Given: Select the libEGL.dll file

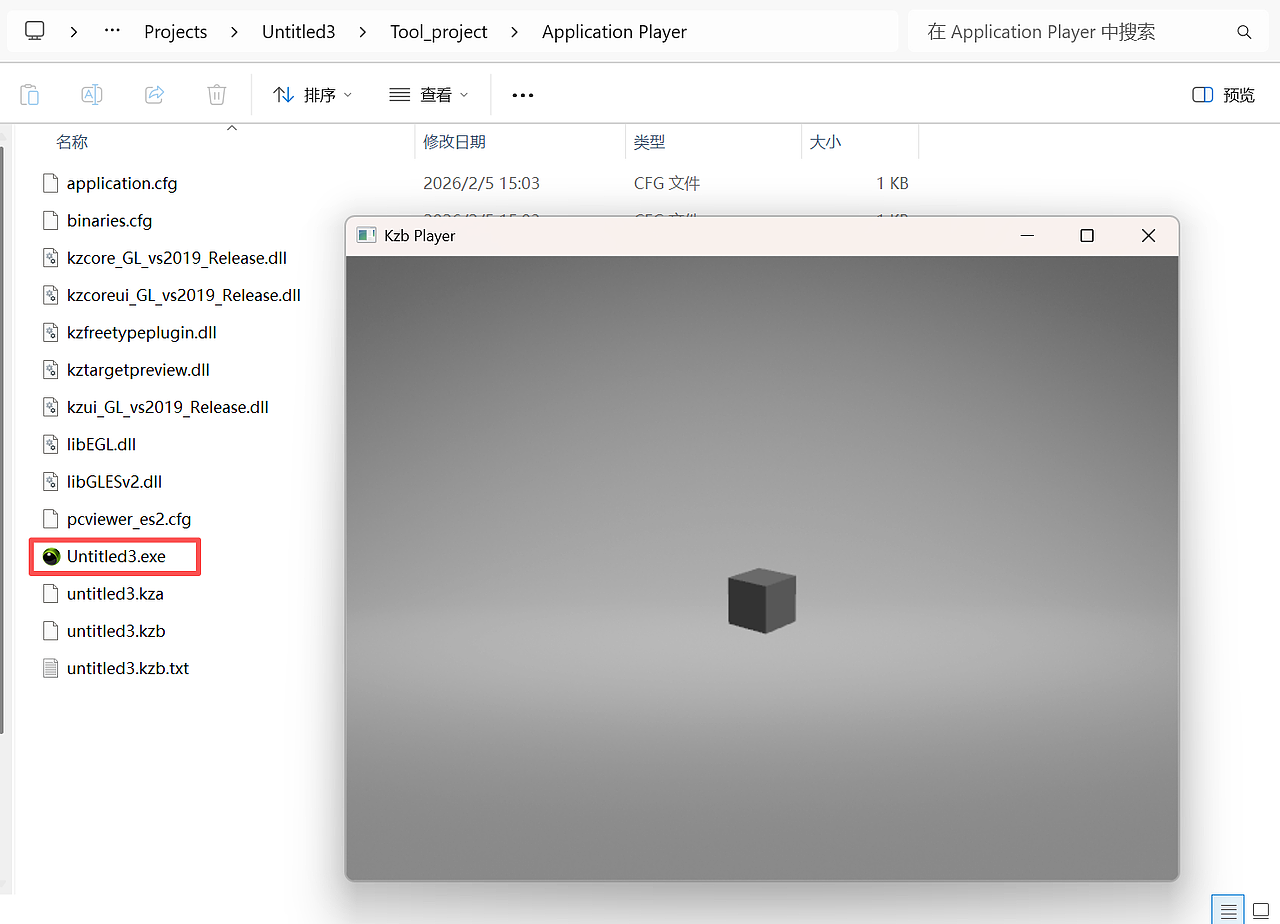Looking at the screenshot, I should point(101,444).
